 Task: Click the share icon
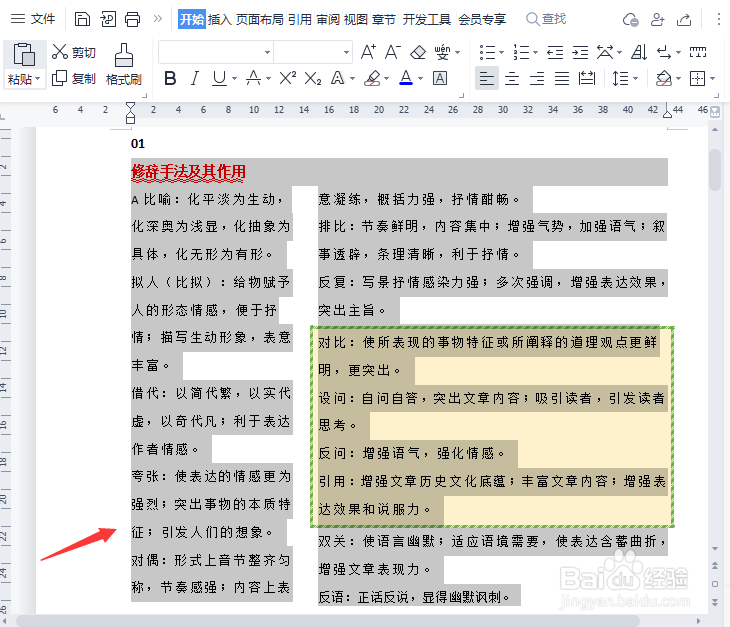coord(684,20)
